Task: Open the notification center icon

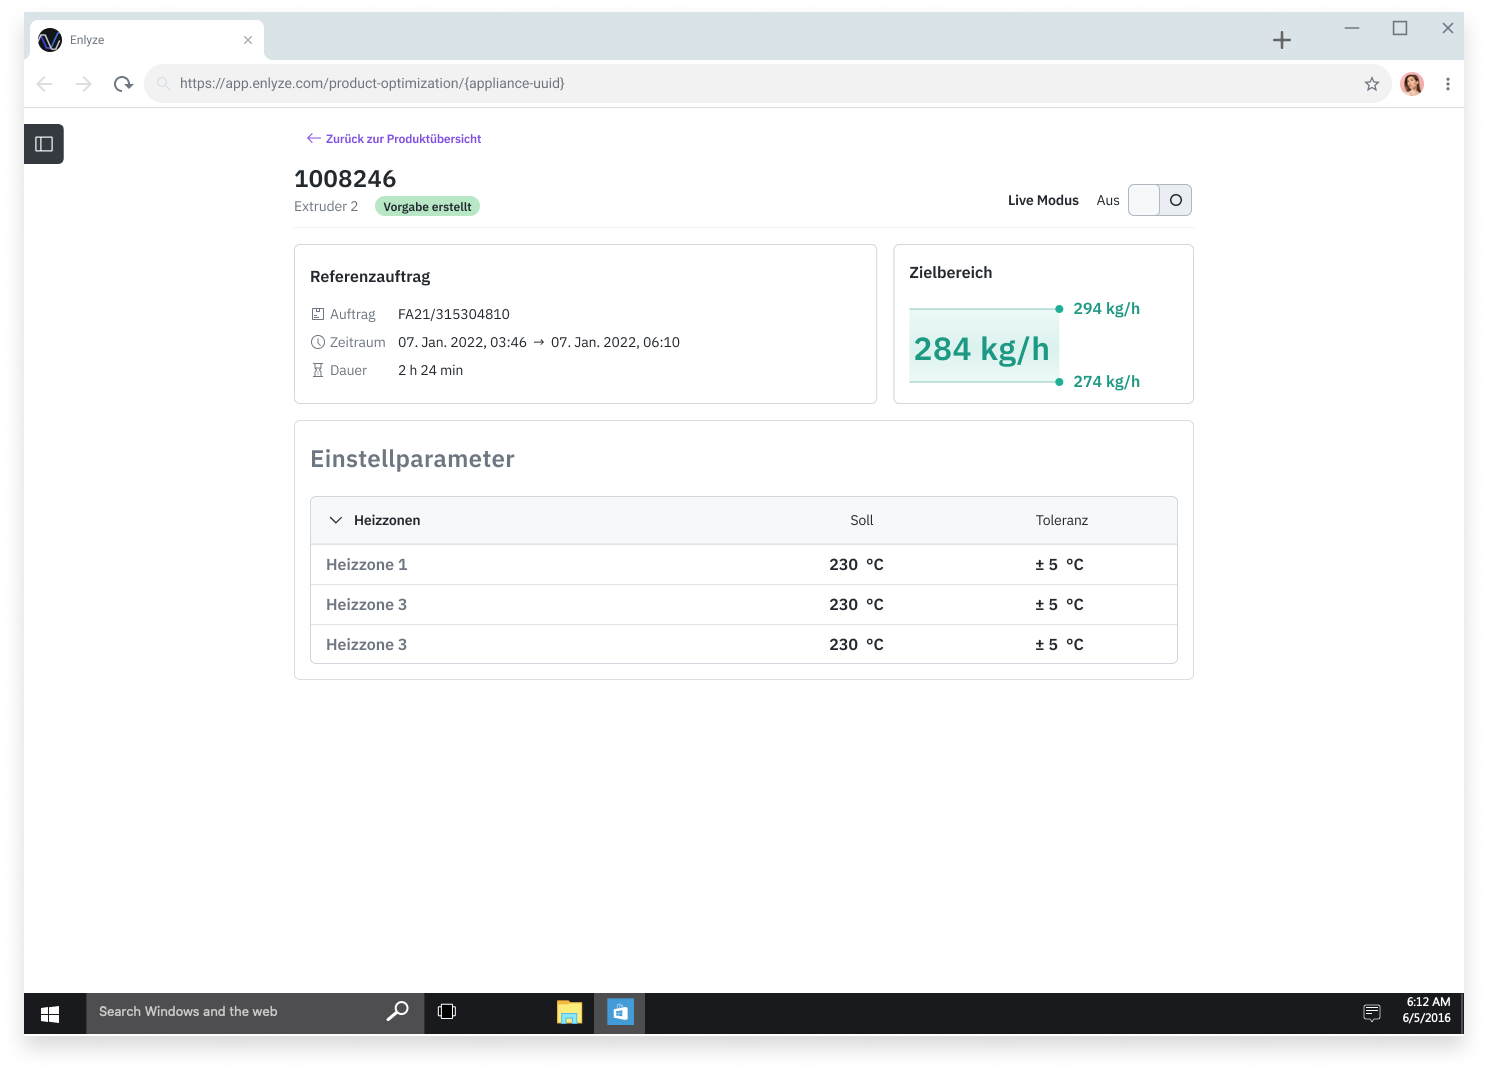Action: click(x=1372, y=1013)
